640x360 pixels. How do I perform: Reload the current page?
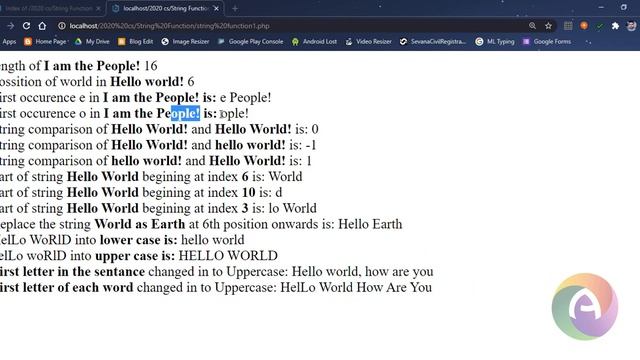[x=26, y=26]
